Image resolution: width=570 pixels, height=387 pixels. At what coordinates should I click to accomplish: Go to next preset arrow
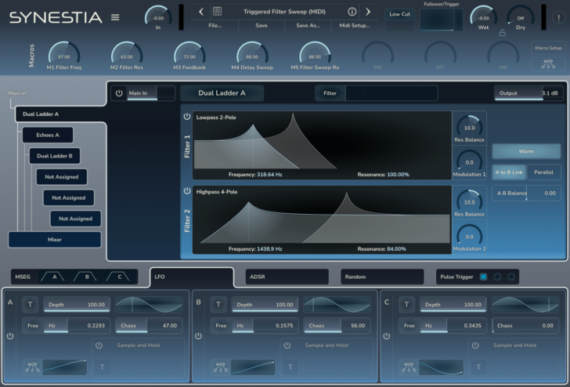click(368, 12)
